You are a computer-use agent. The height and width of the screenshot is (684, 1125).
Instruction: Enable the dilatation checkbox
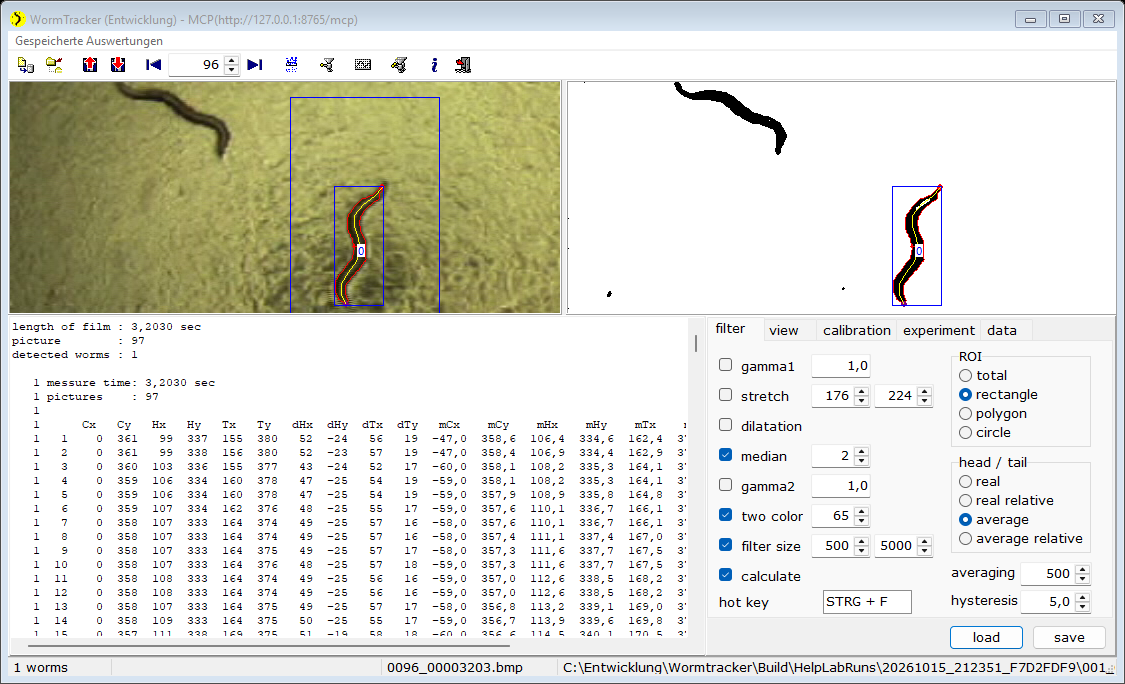point(725,426)
